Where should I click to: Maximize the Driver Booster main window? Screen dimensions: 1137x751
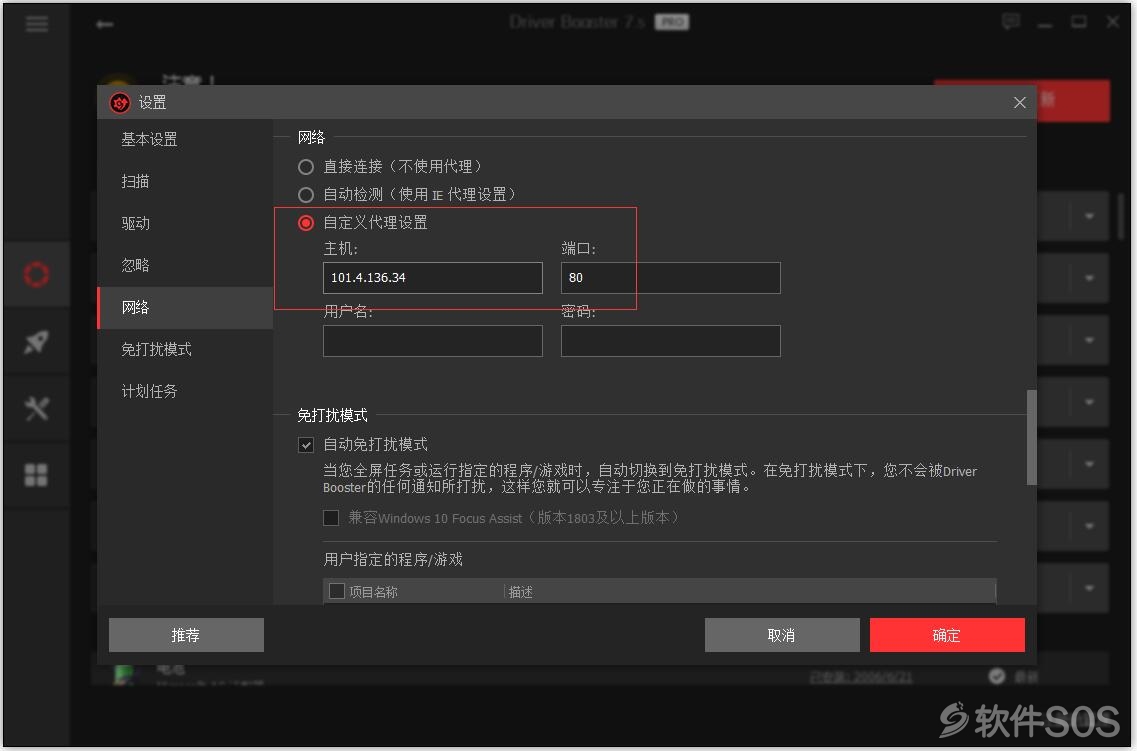tap(1079, 22)
